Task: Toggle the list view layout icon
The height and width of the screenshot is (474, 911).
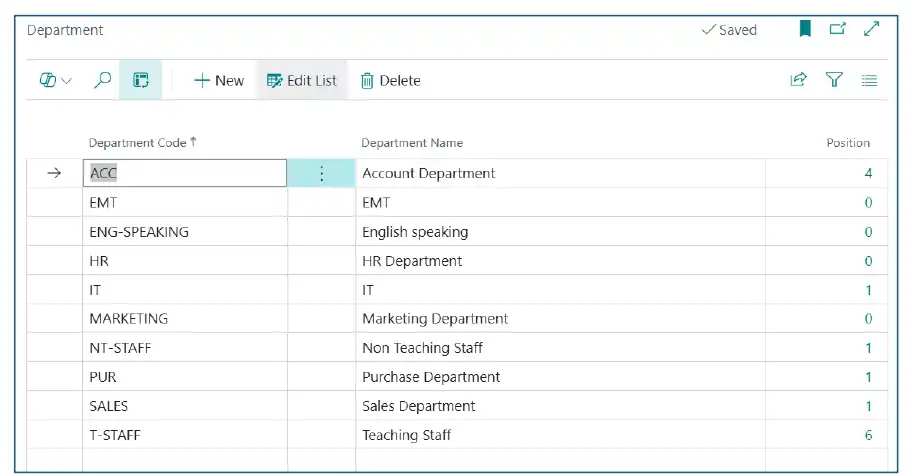Action: [141, 81]
